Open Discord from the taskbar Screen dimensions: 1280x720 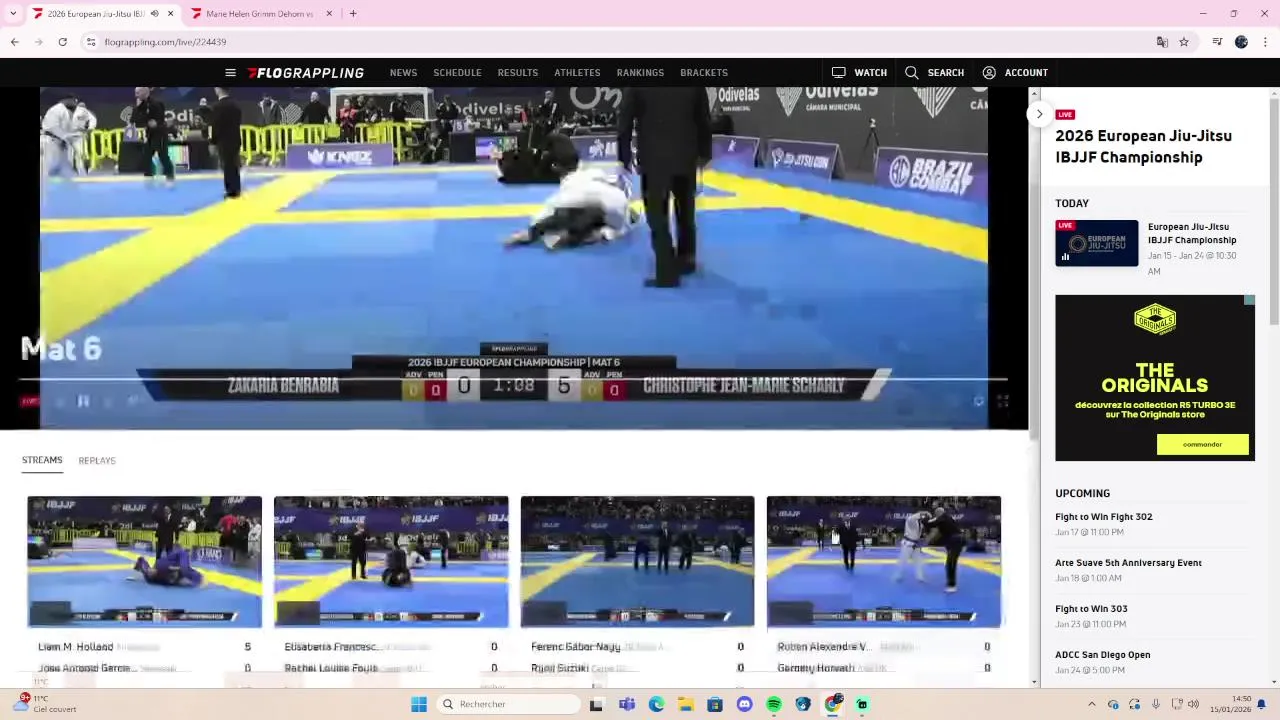point(744,704)
